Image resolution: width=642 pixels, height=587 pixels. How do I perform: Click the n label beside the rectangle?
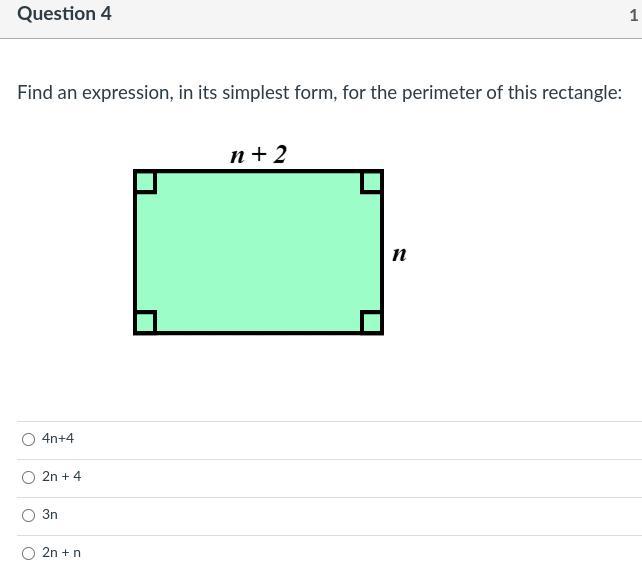(399, 254)
